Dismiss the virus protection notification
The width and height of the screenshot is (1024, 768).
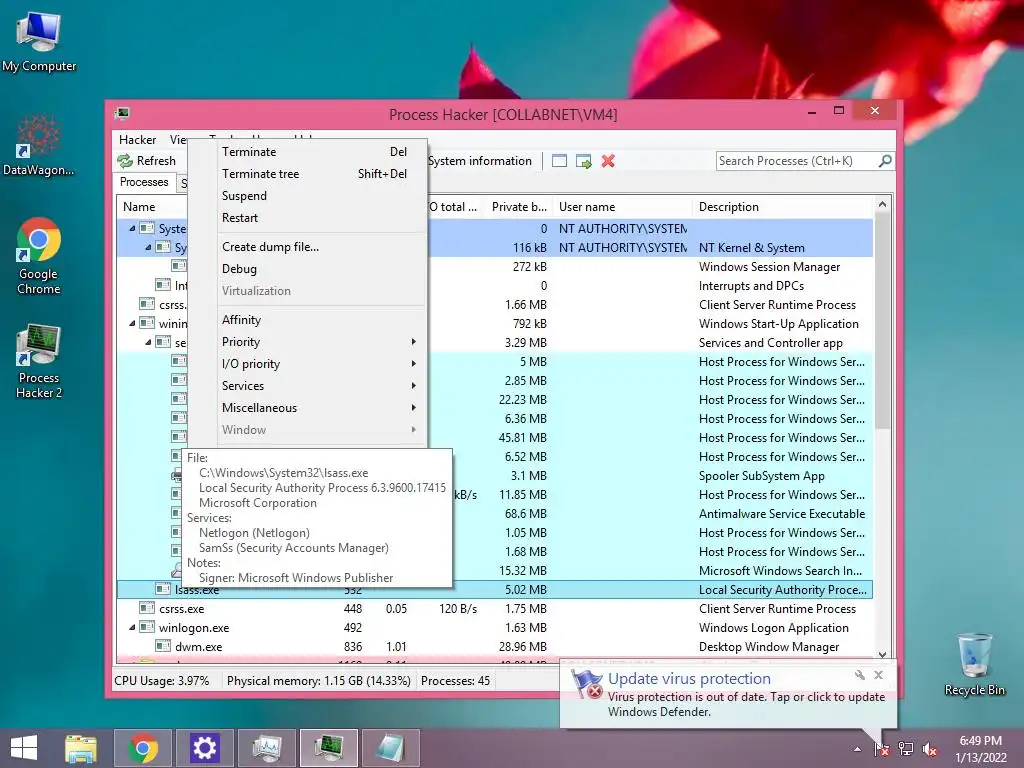click(878, 675)
